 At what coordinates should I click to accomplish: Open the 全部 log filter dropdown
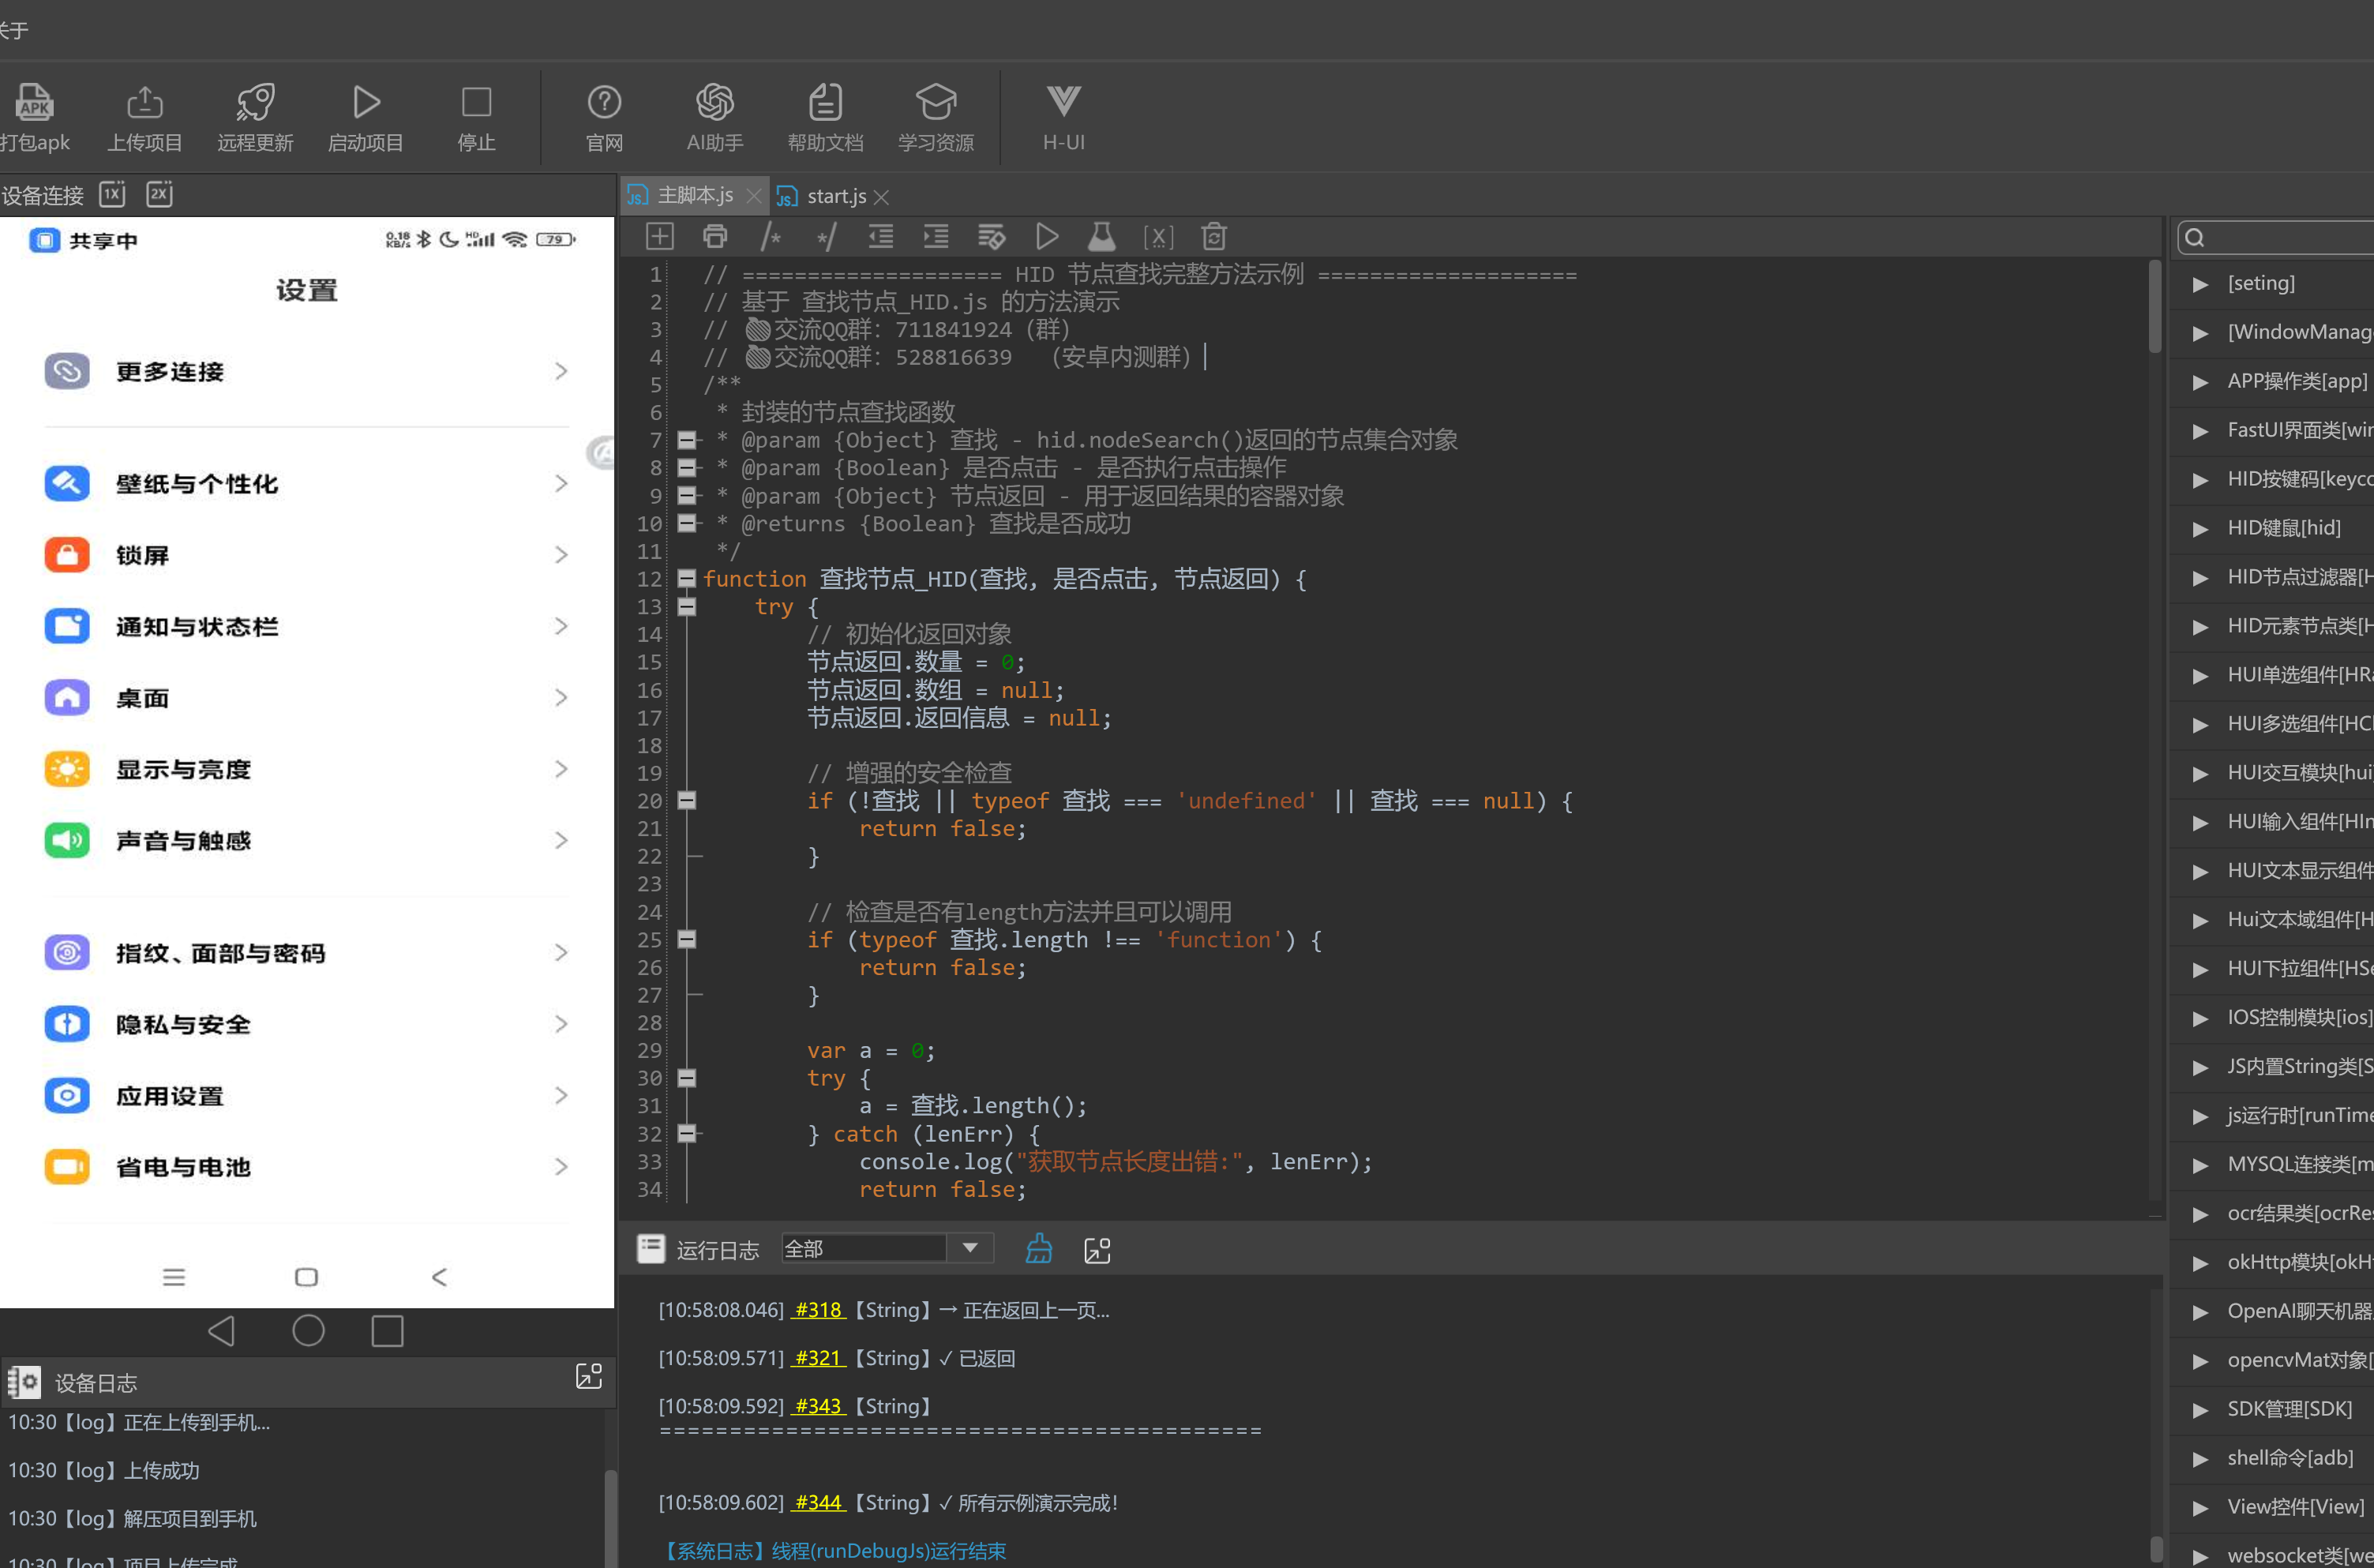(887, 1248)
